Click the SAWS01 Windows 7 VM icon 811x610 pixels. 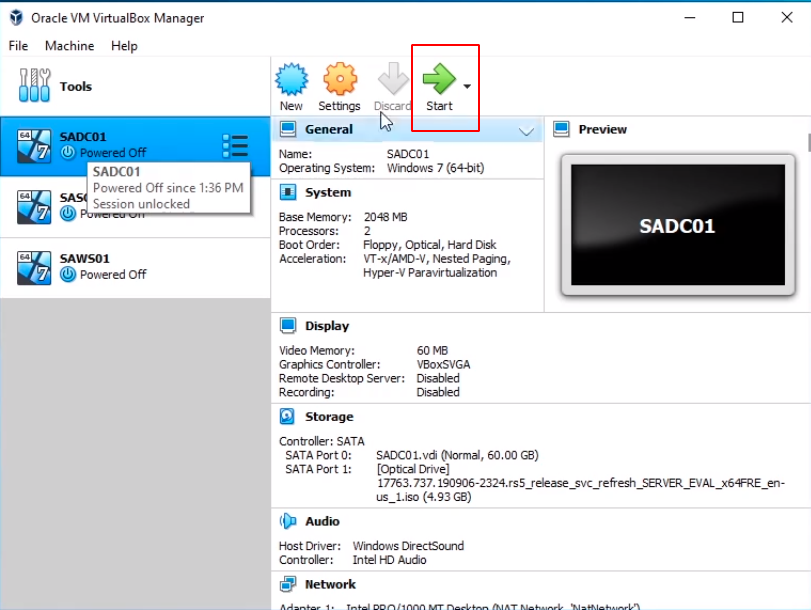34,267
